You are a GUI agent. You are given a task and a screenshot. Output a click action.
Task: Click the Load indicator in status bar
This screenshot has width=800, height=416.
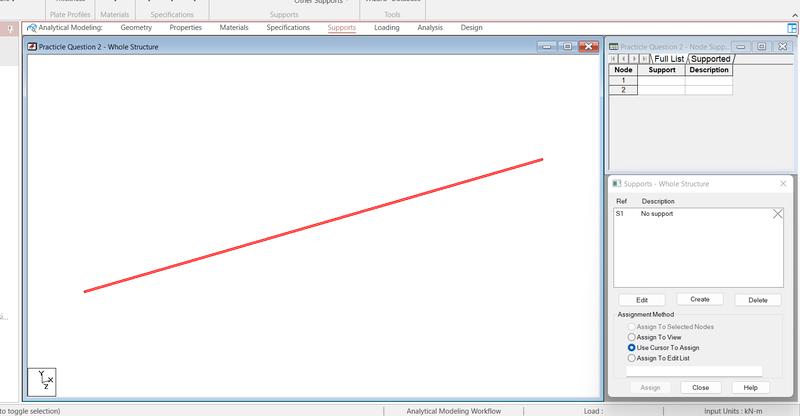point(593,411)
